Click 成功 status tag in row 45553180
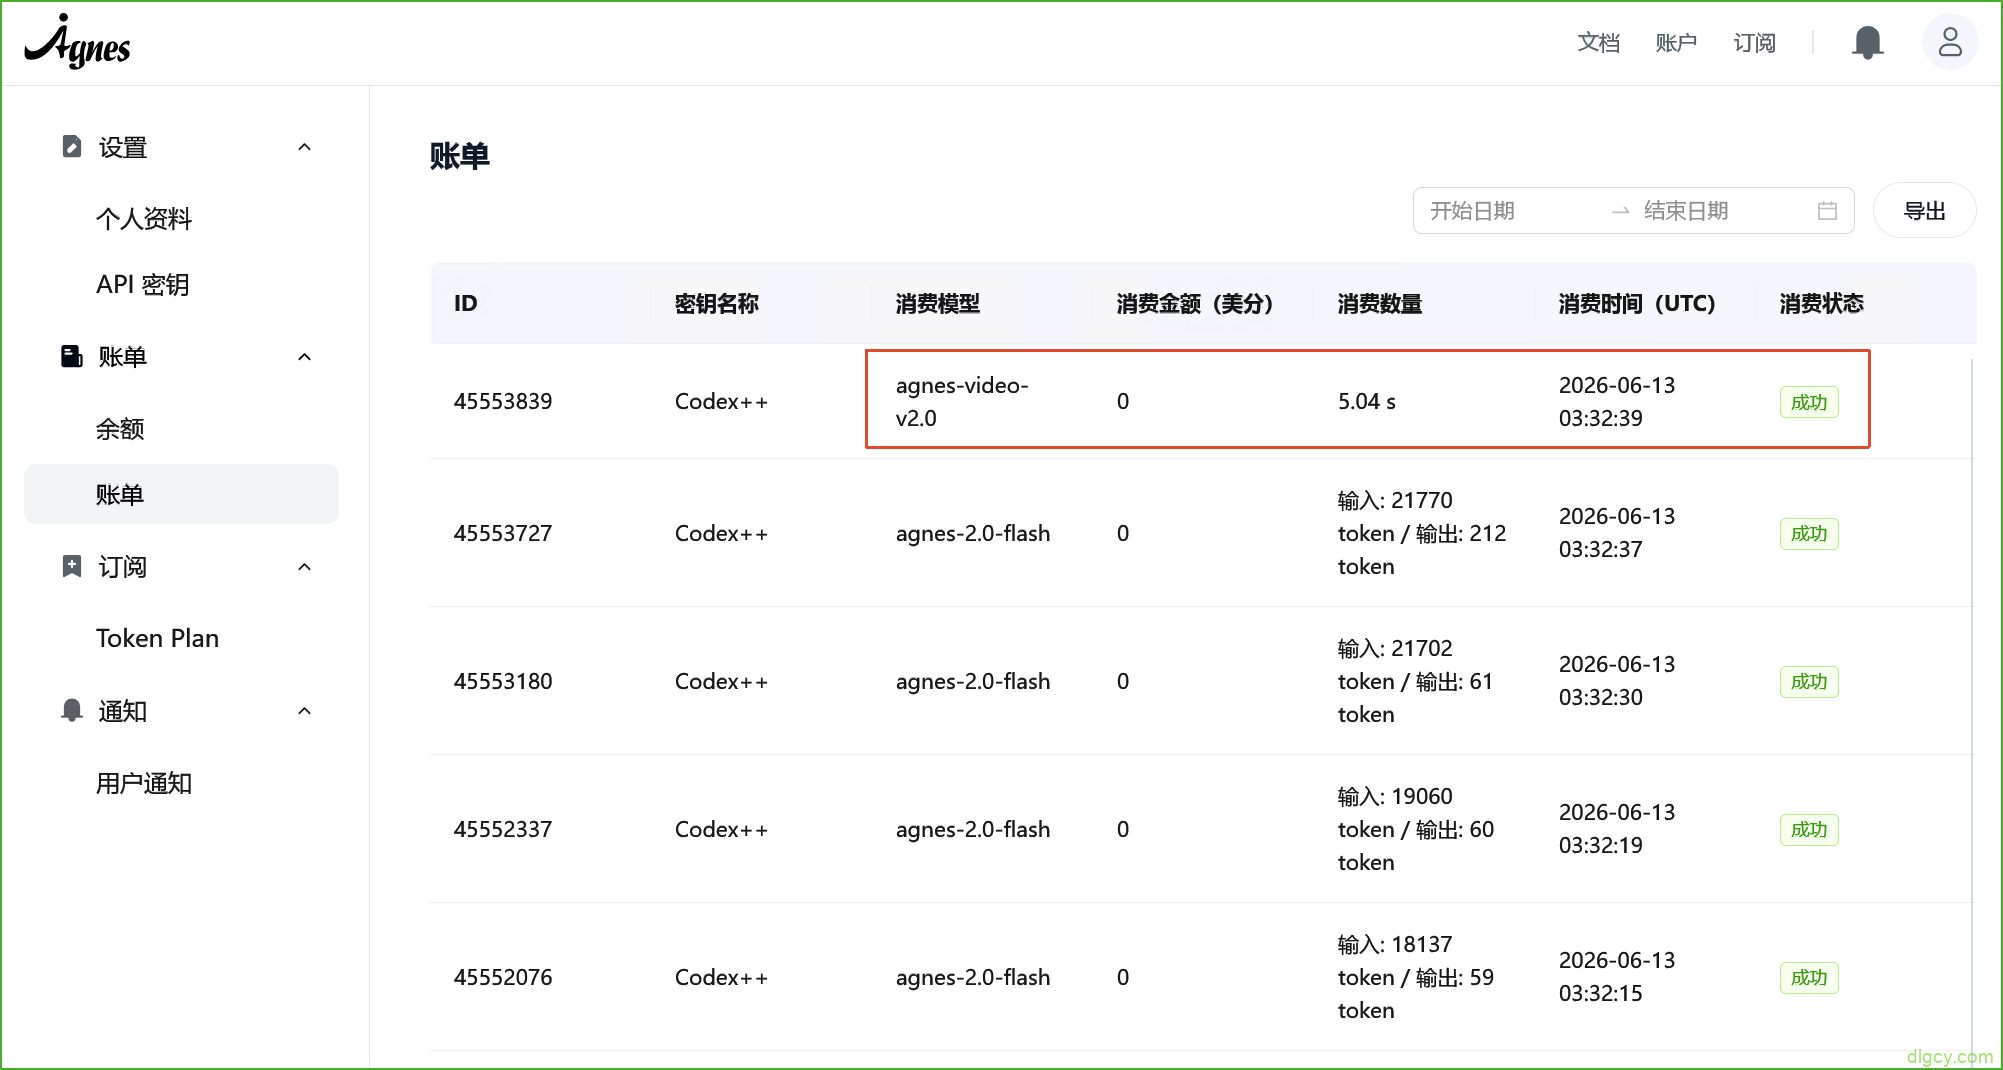Viewport: 2003px width, 1070px height. point(1809,682)
